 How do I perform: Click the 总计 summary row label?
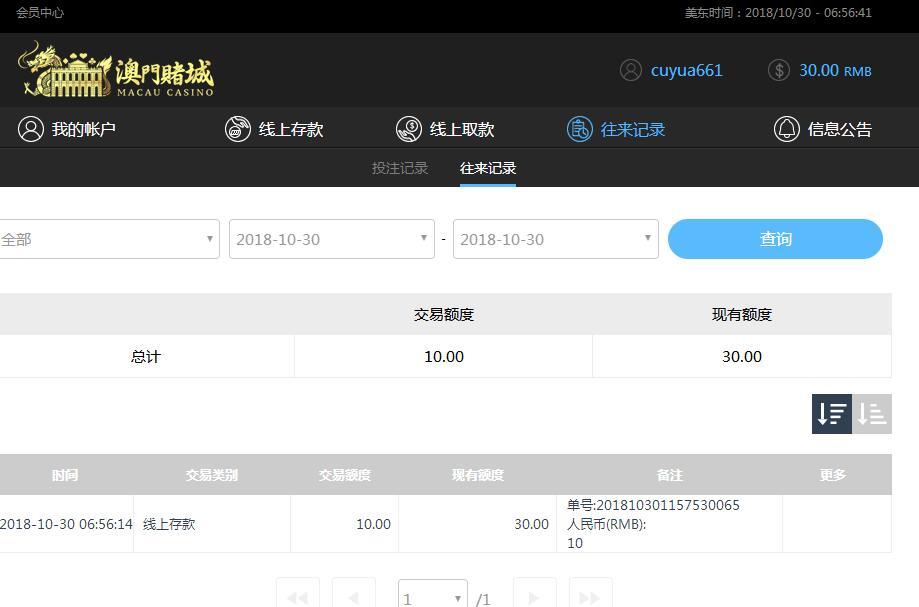pos(145,357)
